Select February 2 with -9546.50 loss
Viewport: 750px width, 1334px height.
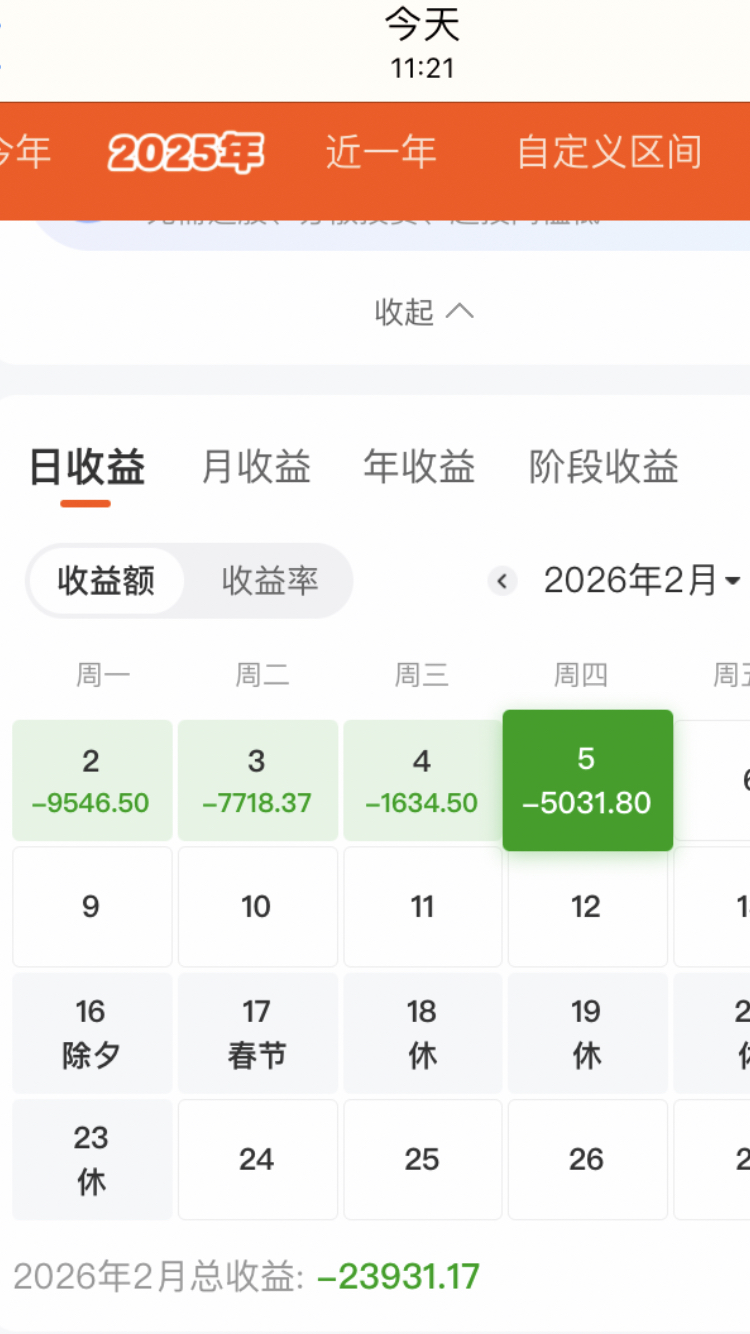click(x=92, y=780)
